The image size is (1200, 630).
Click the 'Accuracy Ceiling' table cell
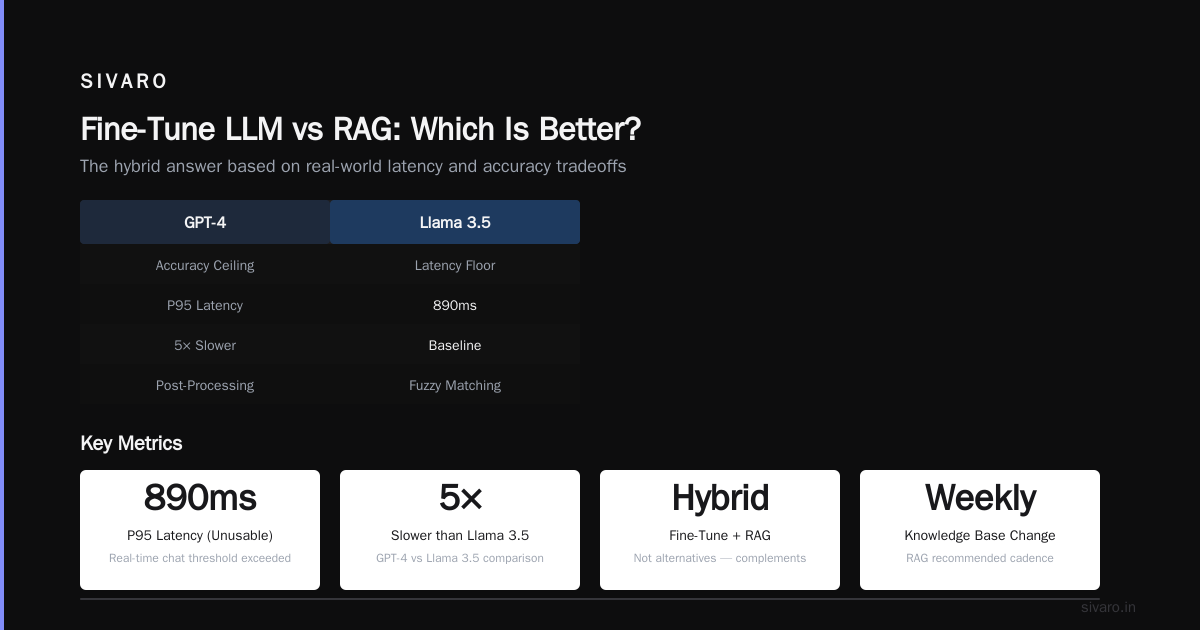205,265
